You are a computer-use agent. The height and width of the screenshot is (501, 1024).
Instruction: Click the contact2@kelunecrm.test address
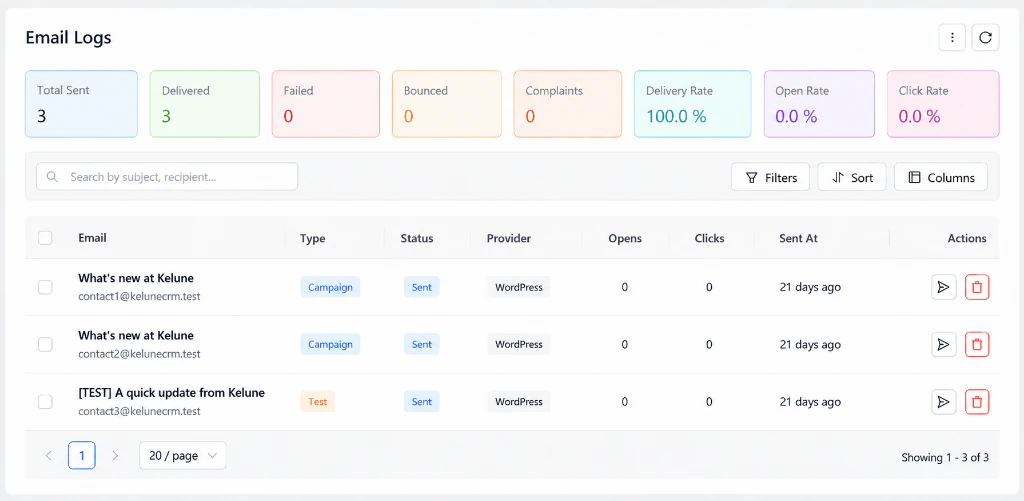coord(139,354)
